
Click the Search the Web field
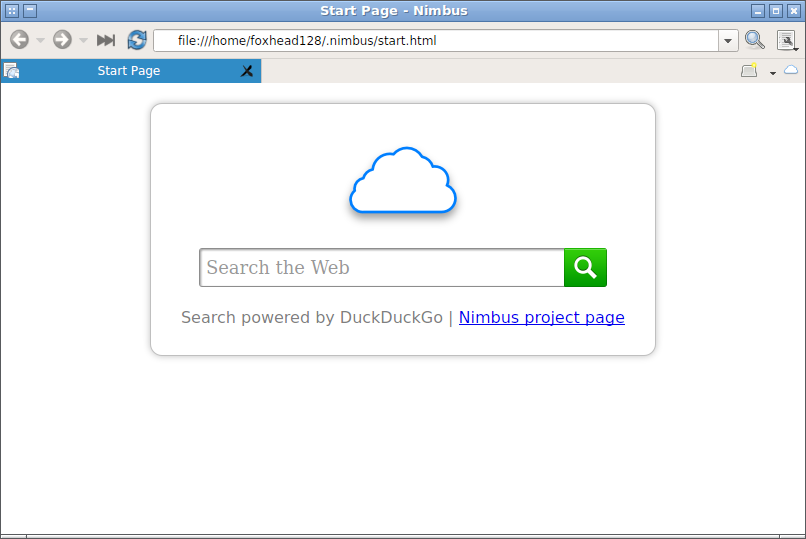pos(382,268)
